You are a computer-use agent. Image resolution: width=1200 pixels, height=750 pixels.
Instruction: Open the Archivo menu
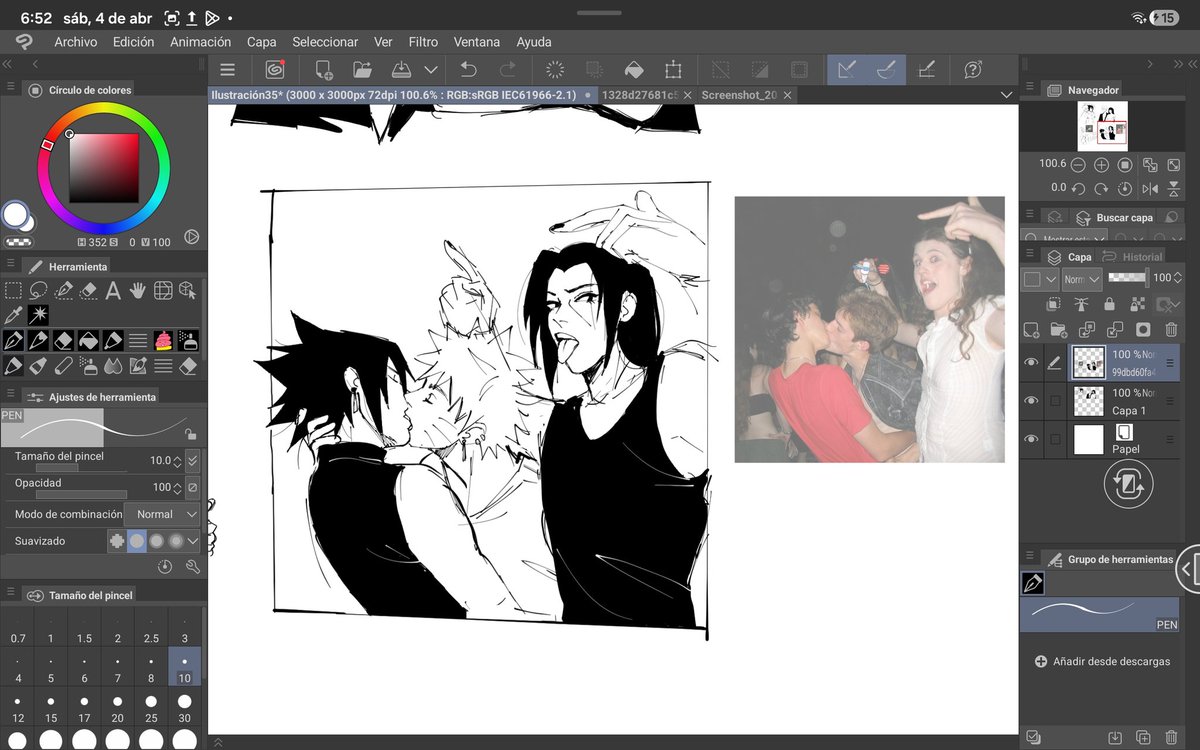pos(76,42)
